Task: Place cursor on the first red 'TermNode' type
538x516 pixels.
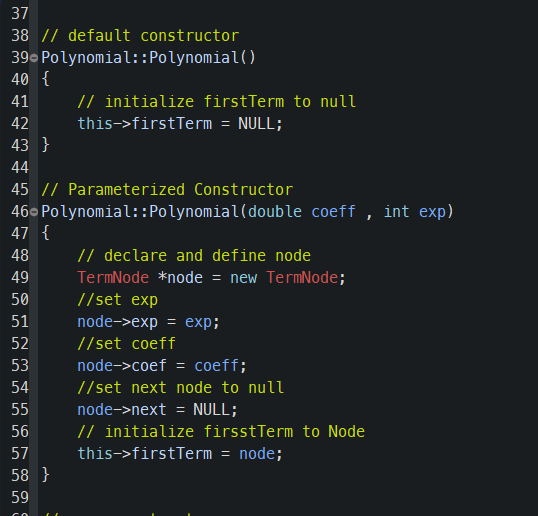Action: coord(113,278)
